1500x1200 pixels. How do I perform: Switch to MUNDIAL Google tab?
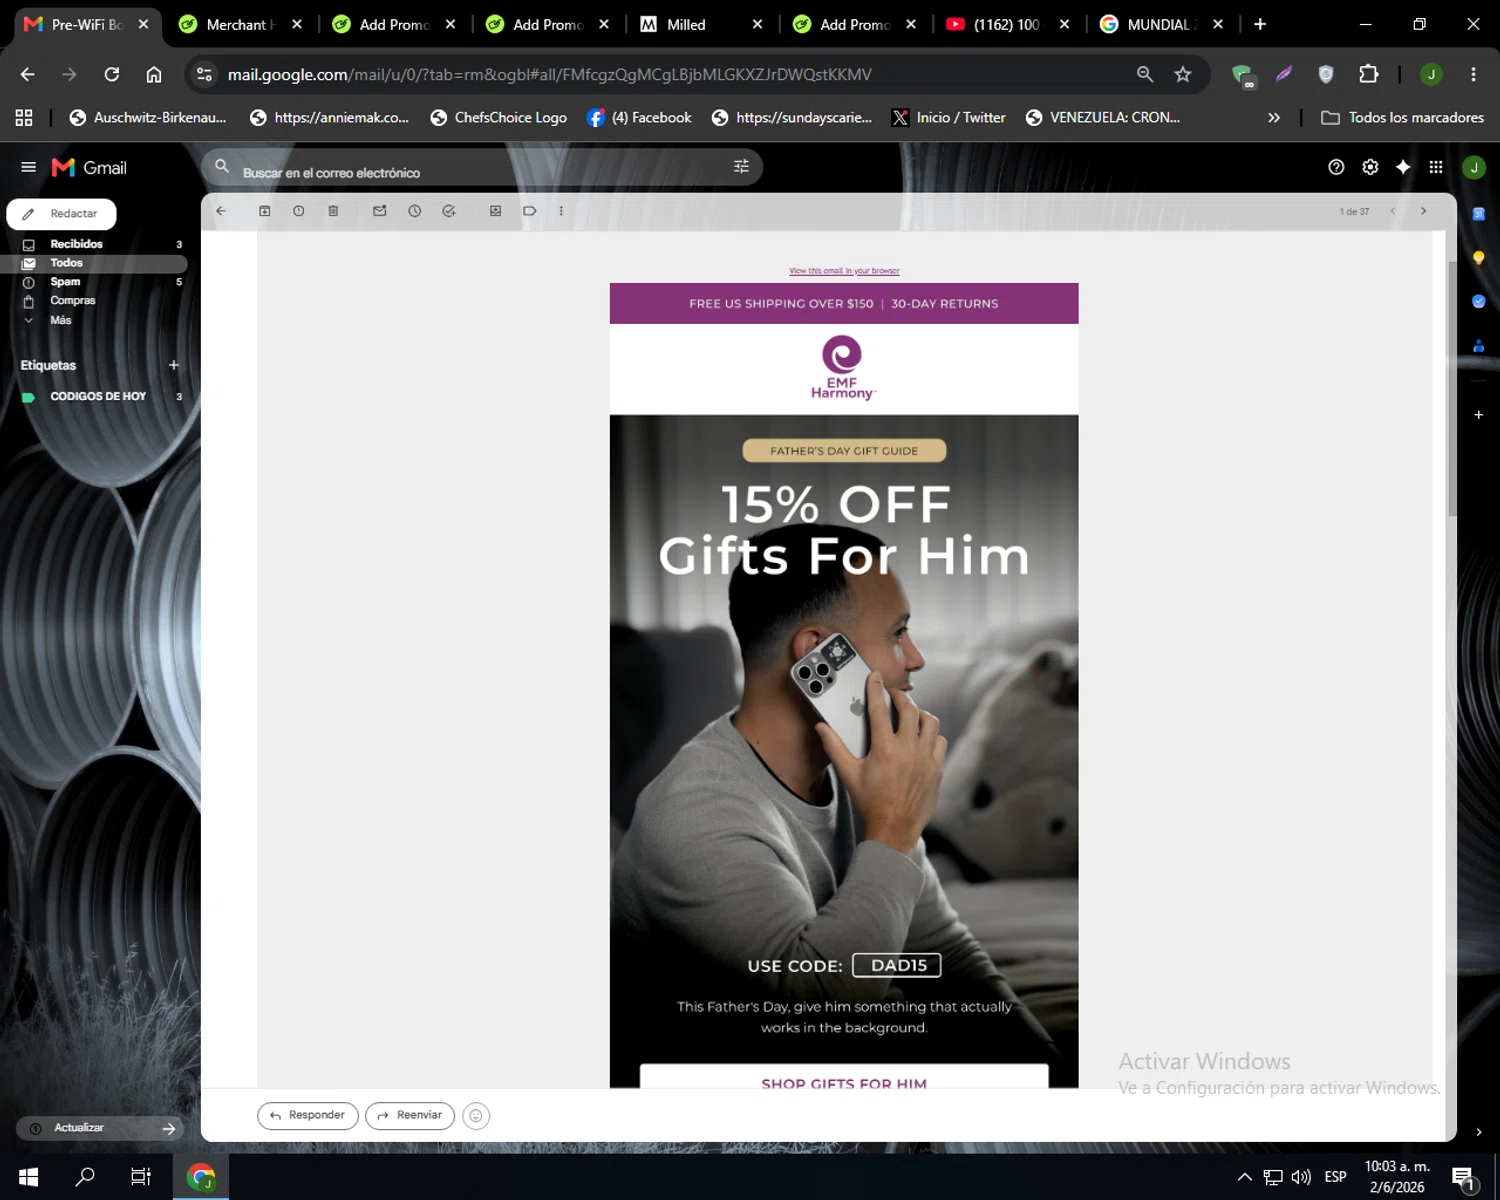pyautogui.click(x=1160, y=24)
